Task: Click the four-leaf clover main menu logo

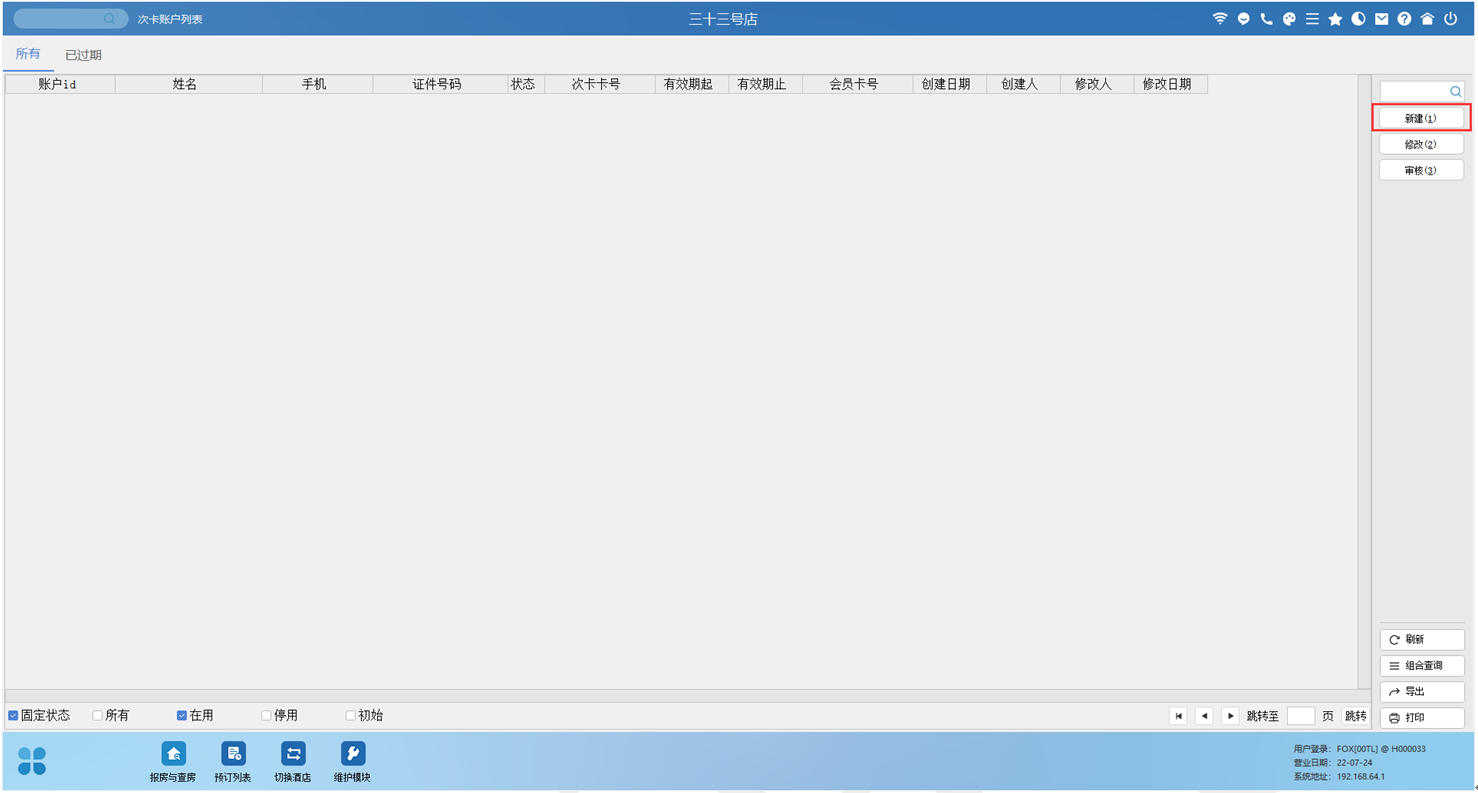Action: (32, 761)
